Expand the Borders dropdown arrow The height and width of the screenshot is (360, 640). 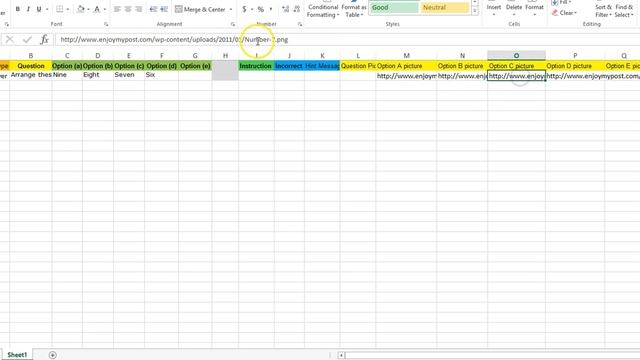tap(68, 9)
